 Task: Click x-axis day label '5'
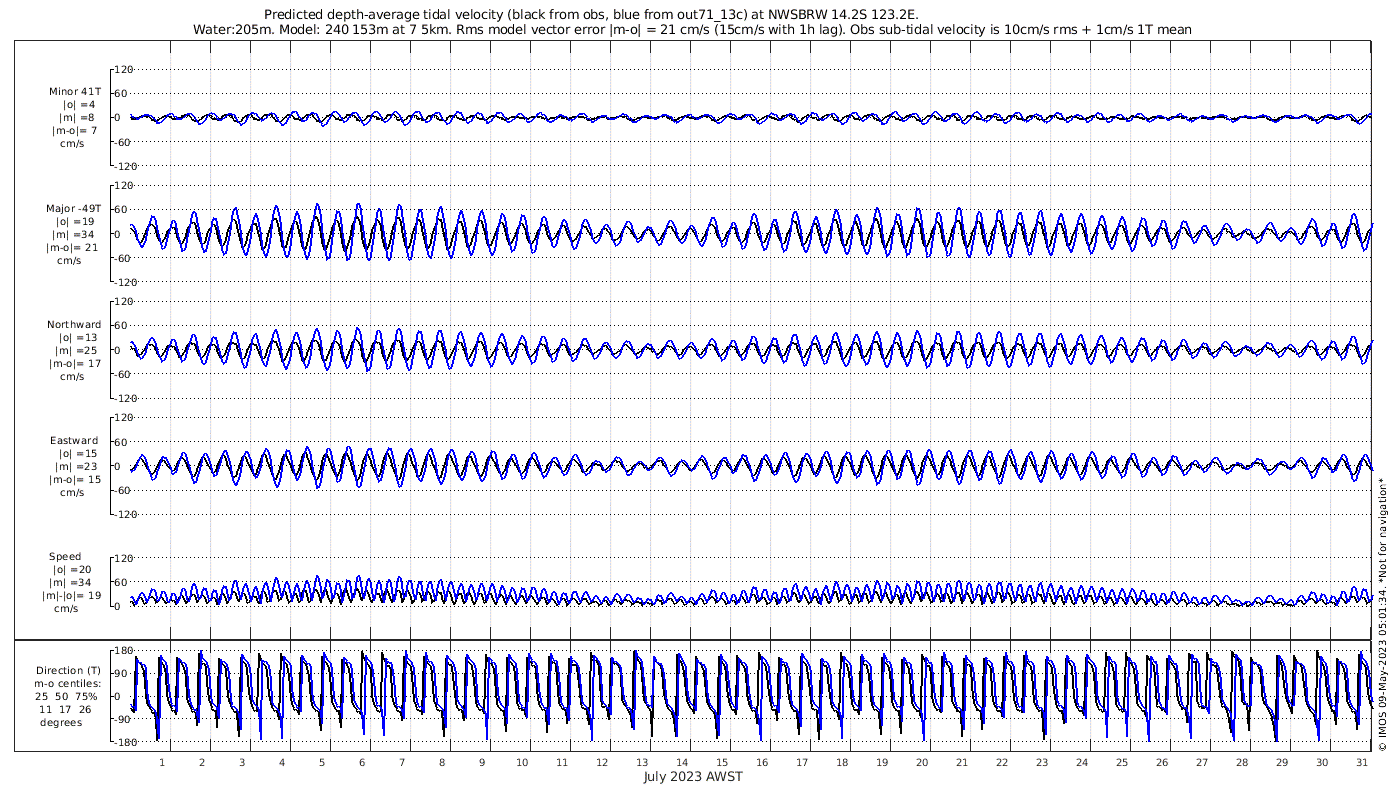[x=322, y=762]
